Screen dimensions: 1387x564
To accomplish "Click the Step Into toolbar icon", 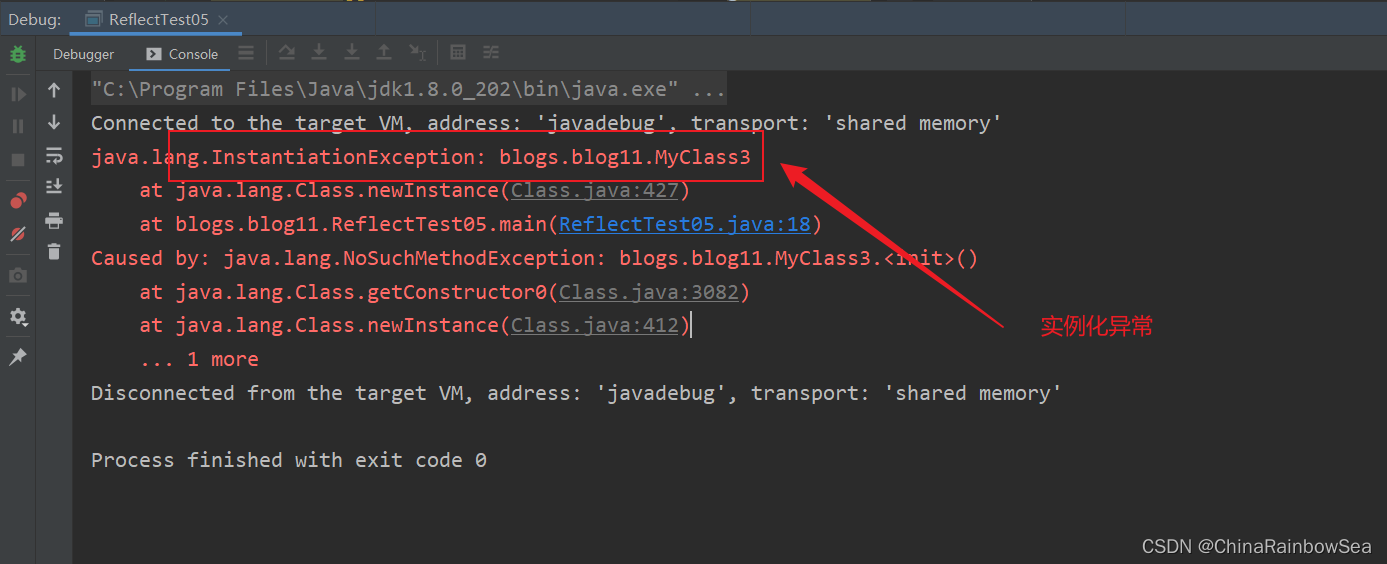I will coord(319,53).
